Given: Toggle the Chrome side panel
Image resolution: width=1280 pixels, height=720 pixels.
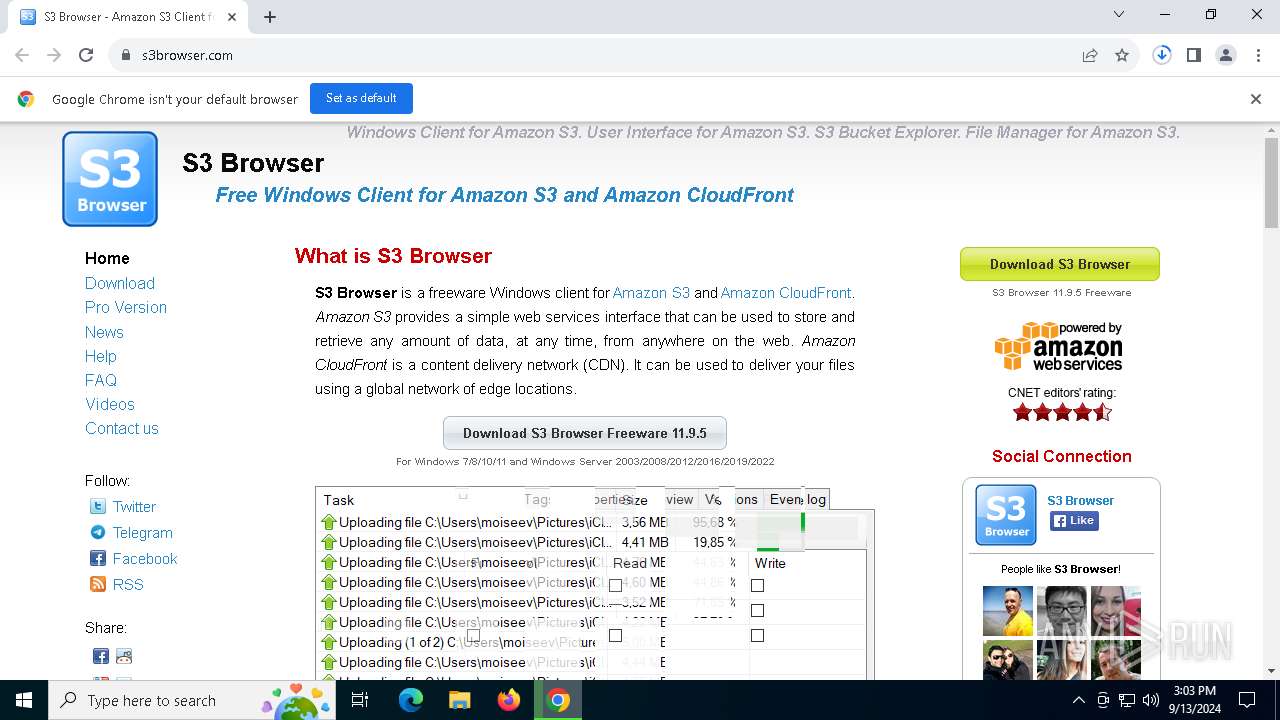Looking at the screenshot, I should coord(1194,55).
